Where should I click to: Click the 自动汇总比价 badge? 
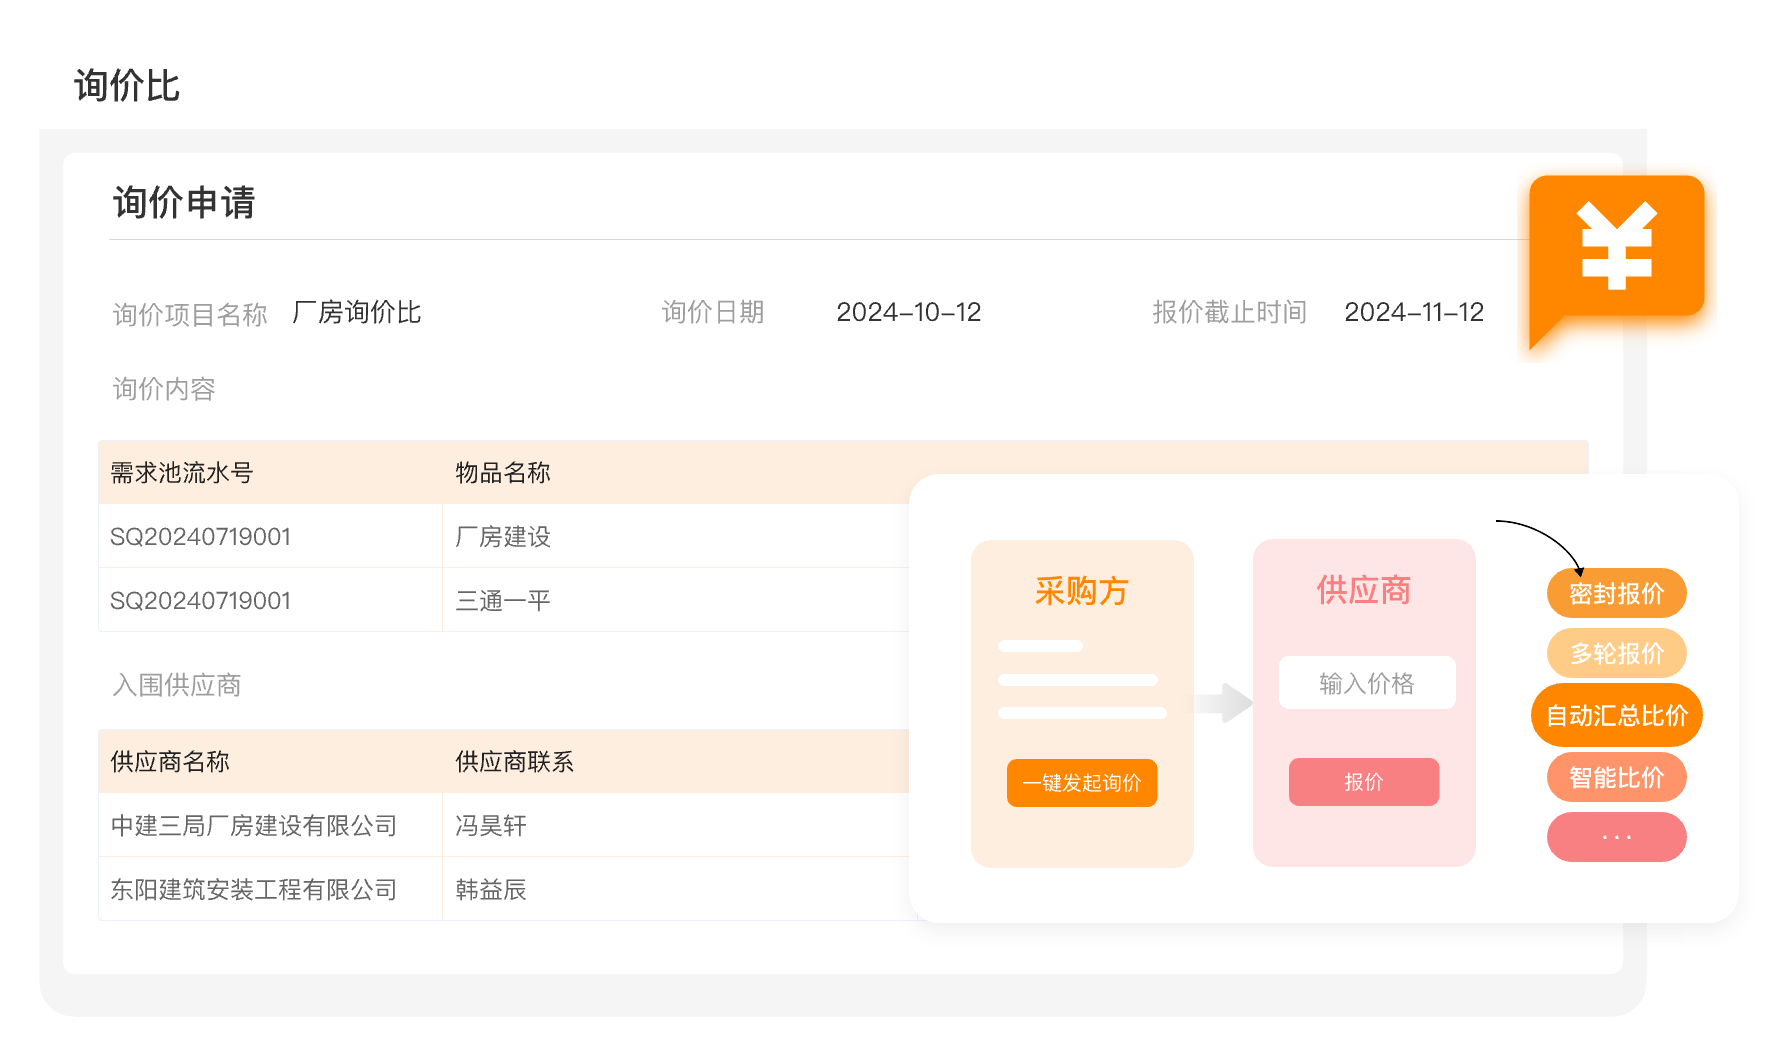1616,715
